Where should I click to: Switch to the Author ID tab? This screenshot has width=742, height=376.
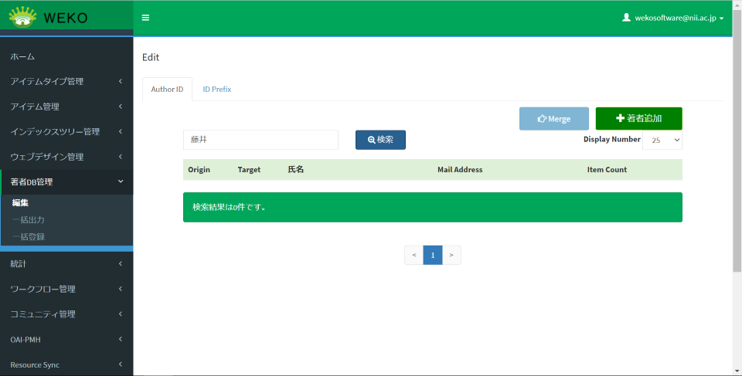(x=167, y=89)
